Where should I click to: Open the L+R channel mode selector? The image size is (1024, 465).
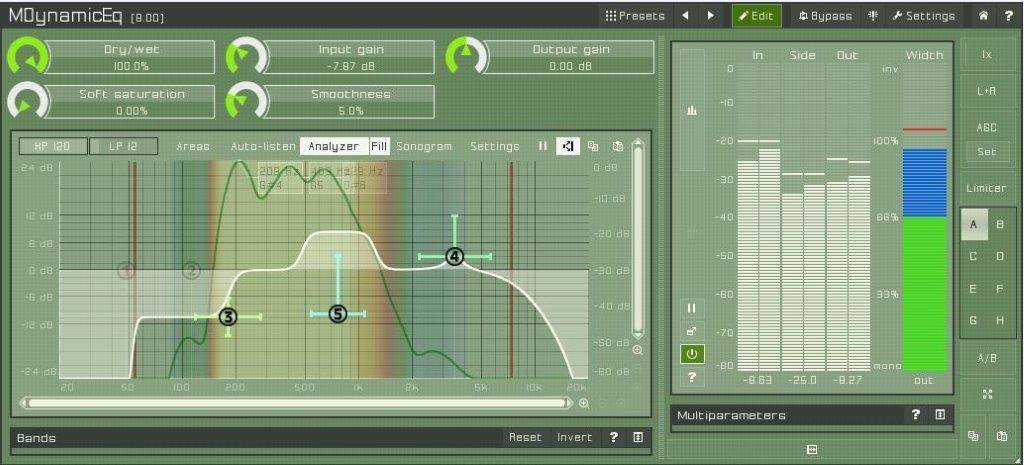tap(987, 91)
